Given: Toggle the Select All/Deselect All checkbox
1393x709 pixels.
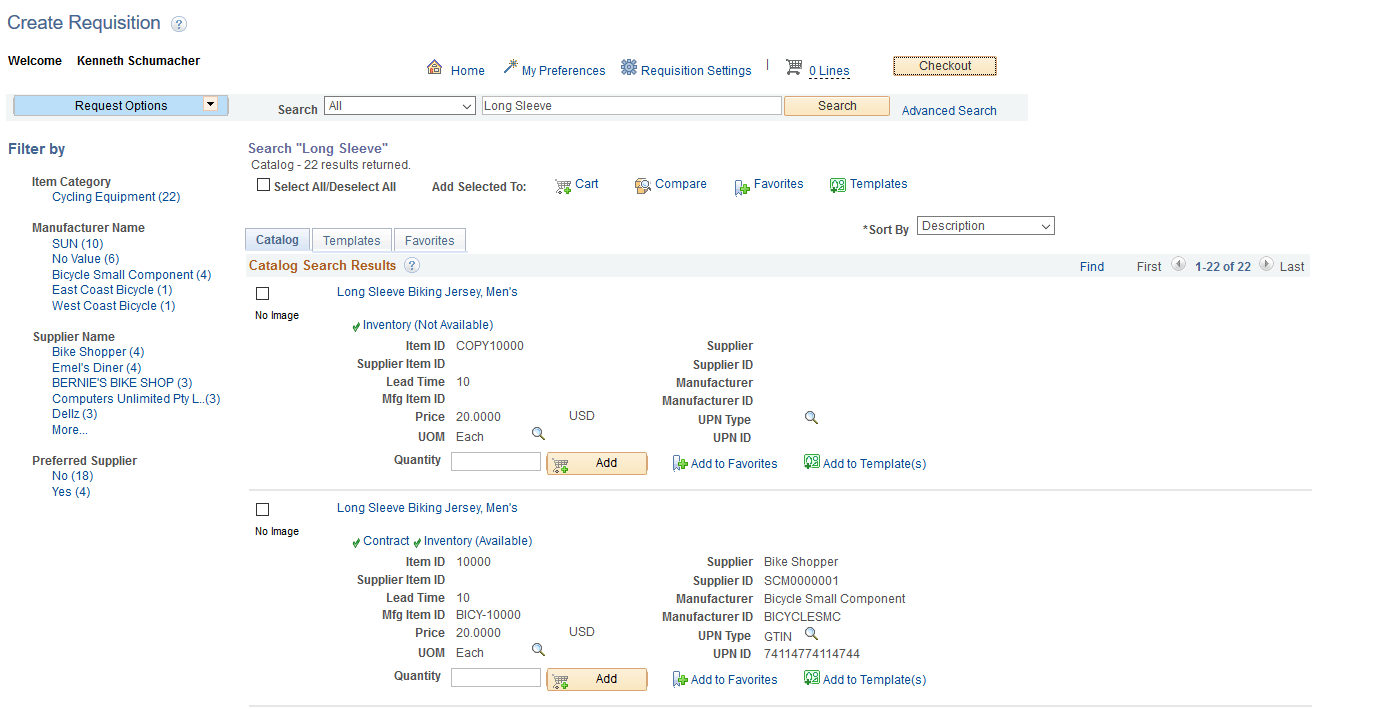Looking at the screenshot, I should tap(263, 185).
